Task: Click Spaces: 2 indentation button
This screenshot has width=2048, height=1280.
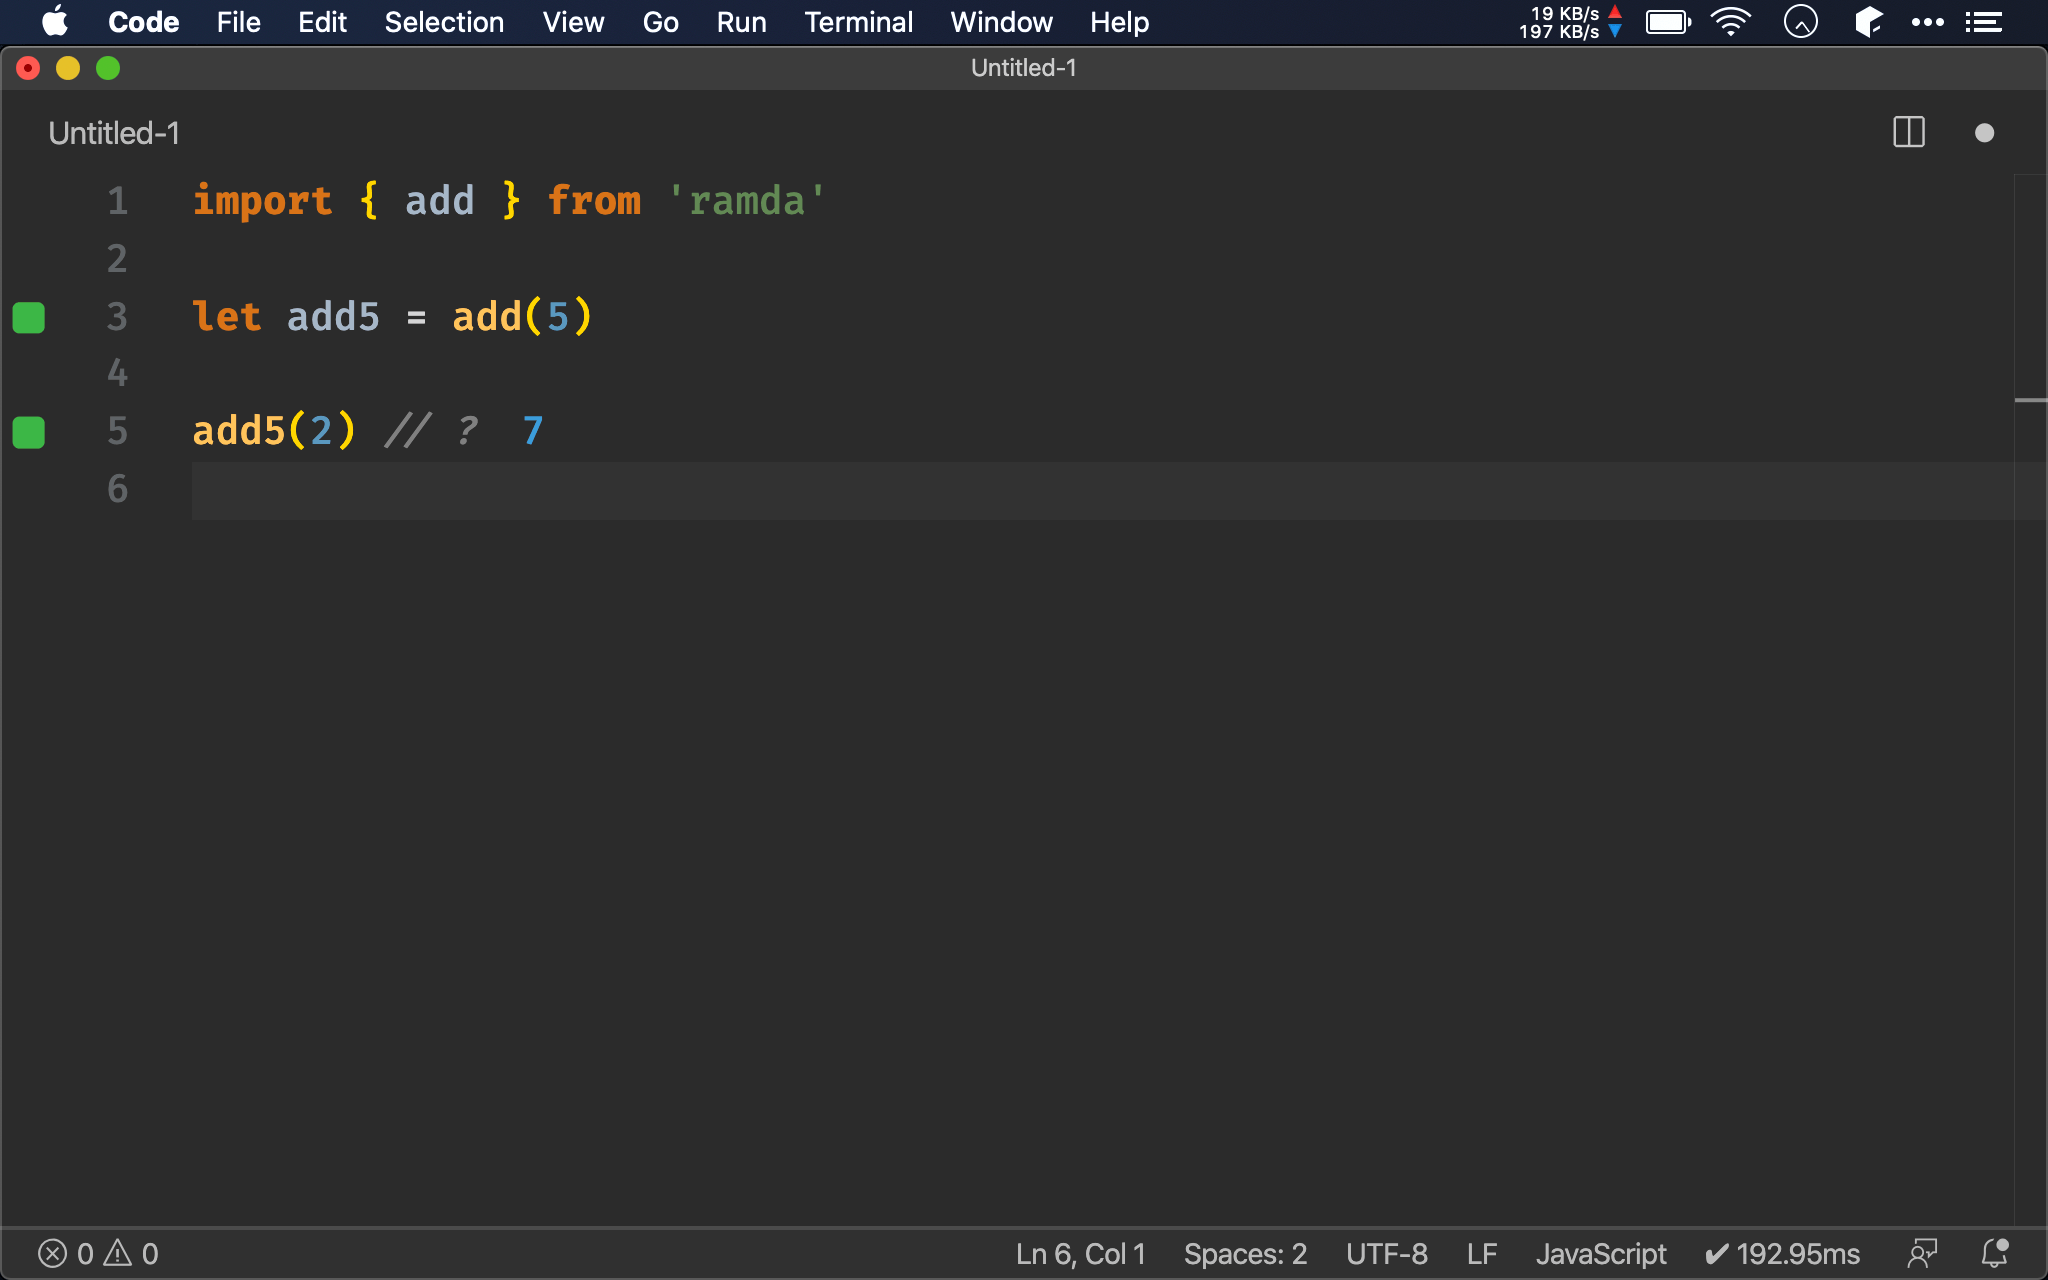Action: (x=1245, y=1253)
